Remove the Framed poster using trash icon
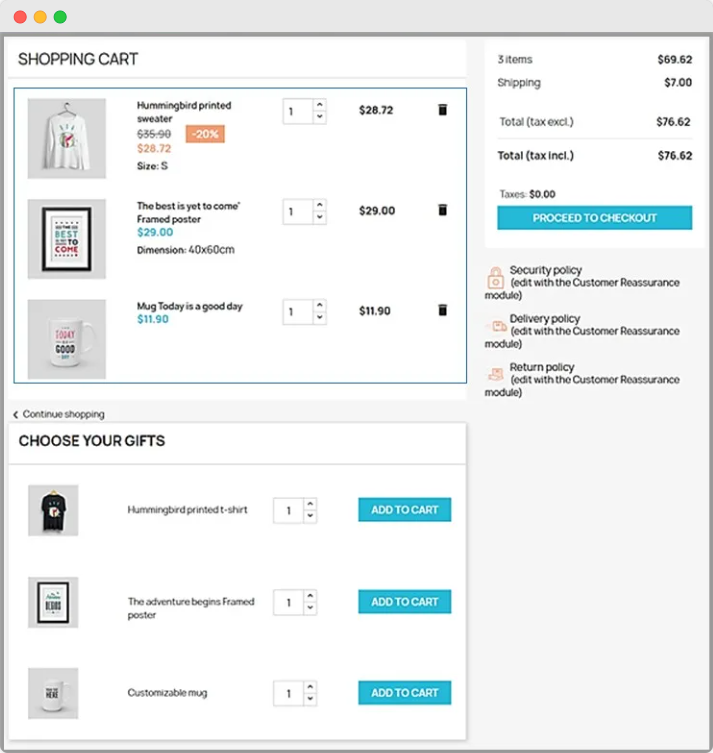This screenshot has width=713, height=753. click(443, 210)
